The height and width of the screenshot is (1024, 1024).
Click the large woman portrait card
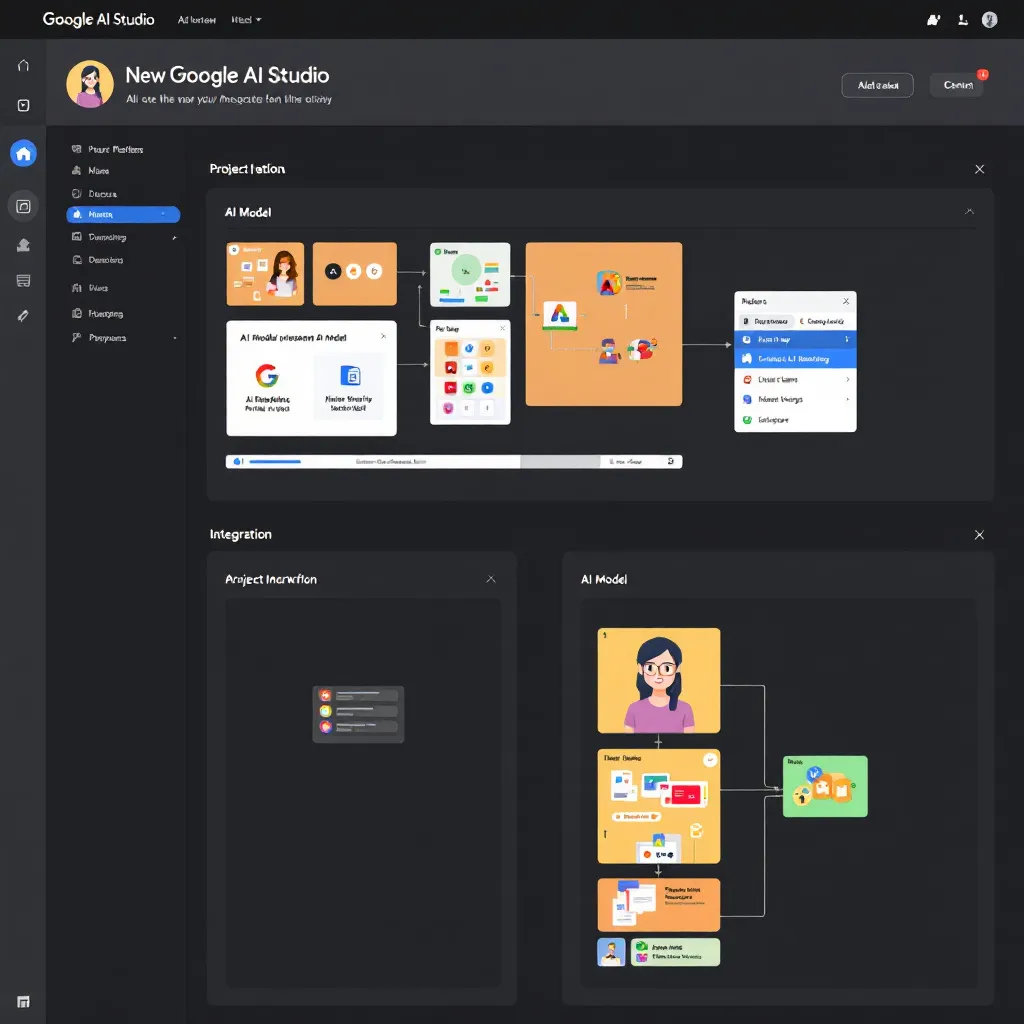coord(658,680)
